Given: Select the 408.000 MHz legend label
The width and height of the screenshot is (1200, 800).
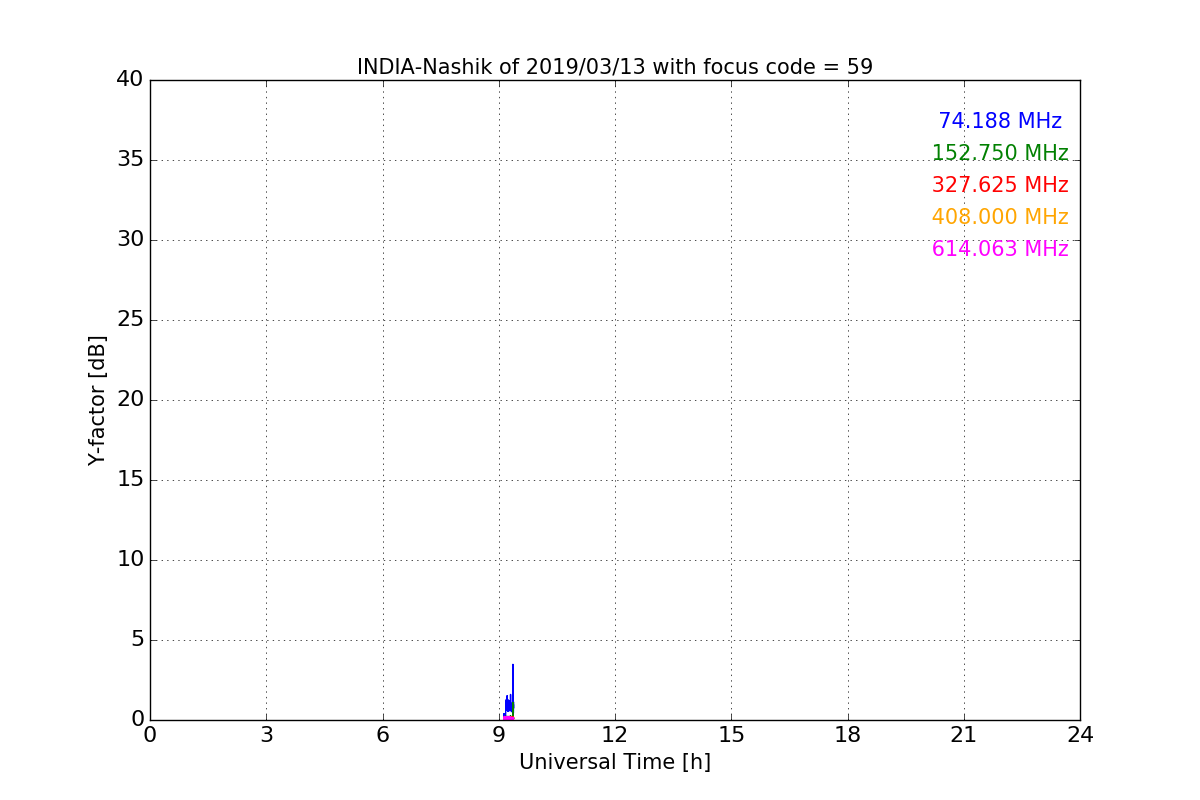Looking at the screenshot, I should click(x=1000, y=217).
